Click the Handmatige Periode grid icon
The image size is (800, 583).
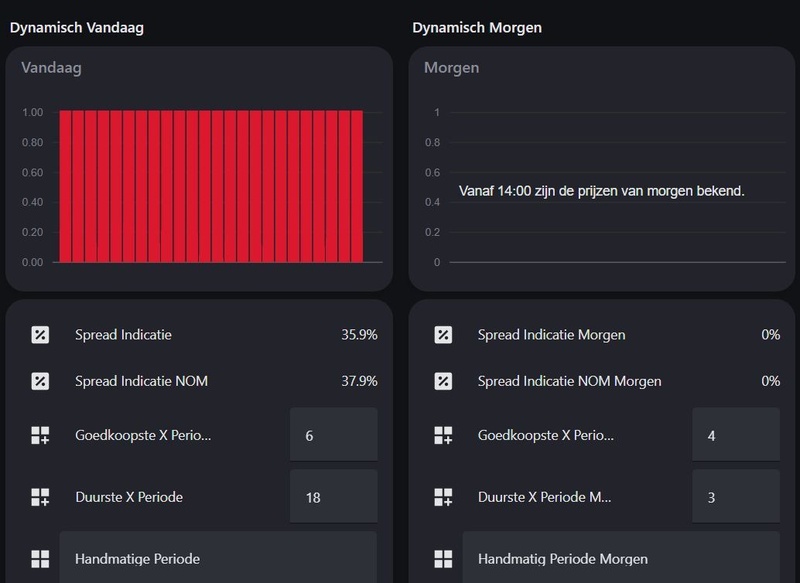click(40, 559)
